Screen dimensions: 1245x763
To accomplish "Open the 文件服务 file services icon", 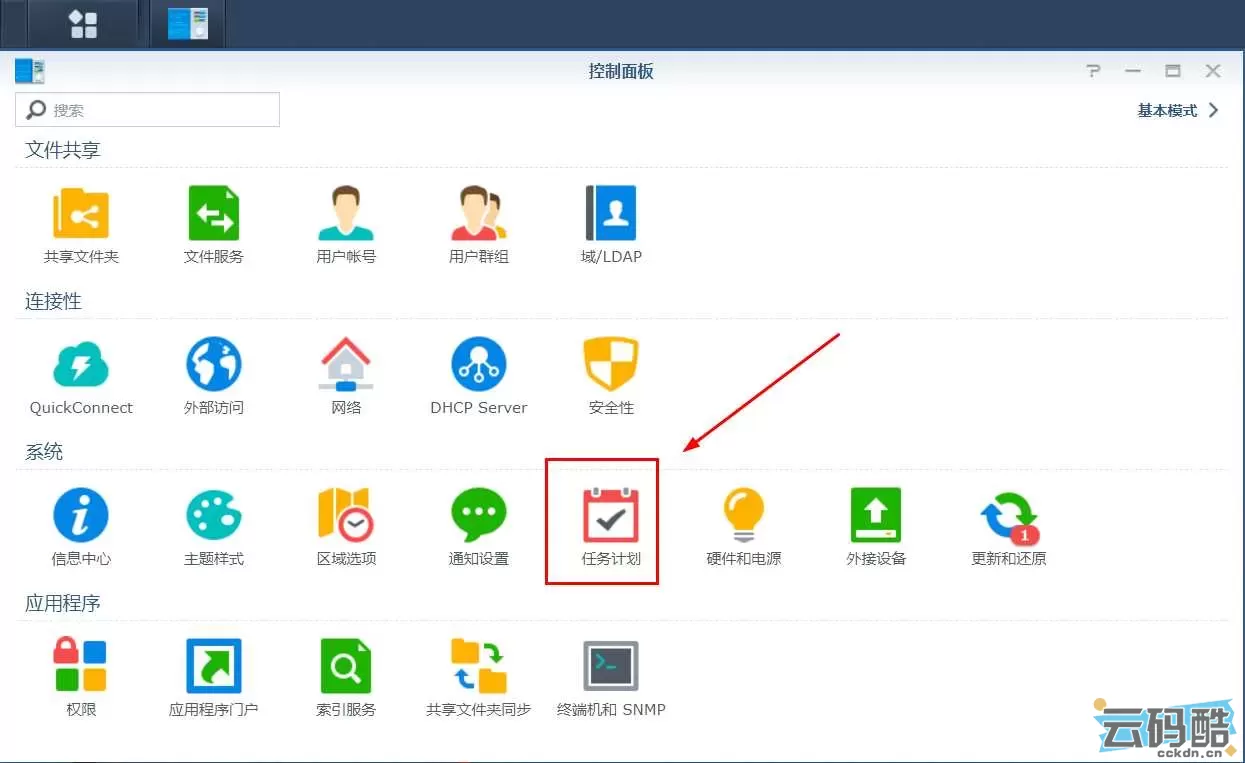I will click(x=214, y=213).
